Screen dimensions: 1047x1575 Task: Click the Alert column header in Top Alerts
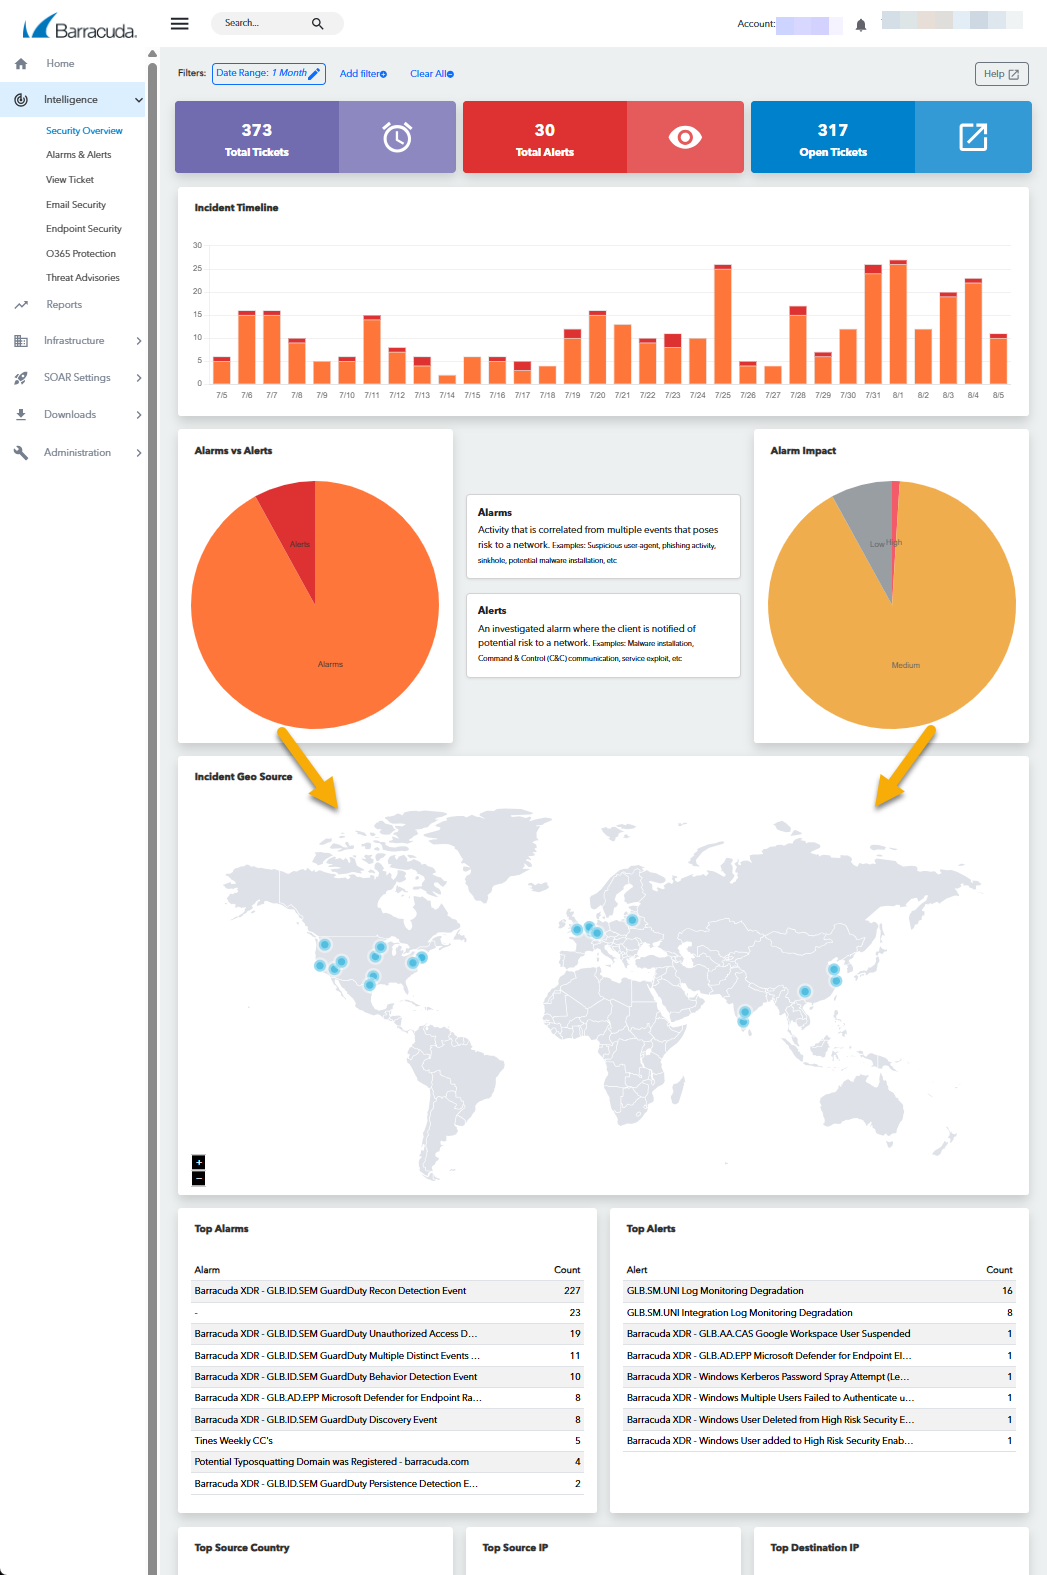tap(637, 1270)
